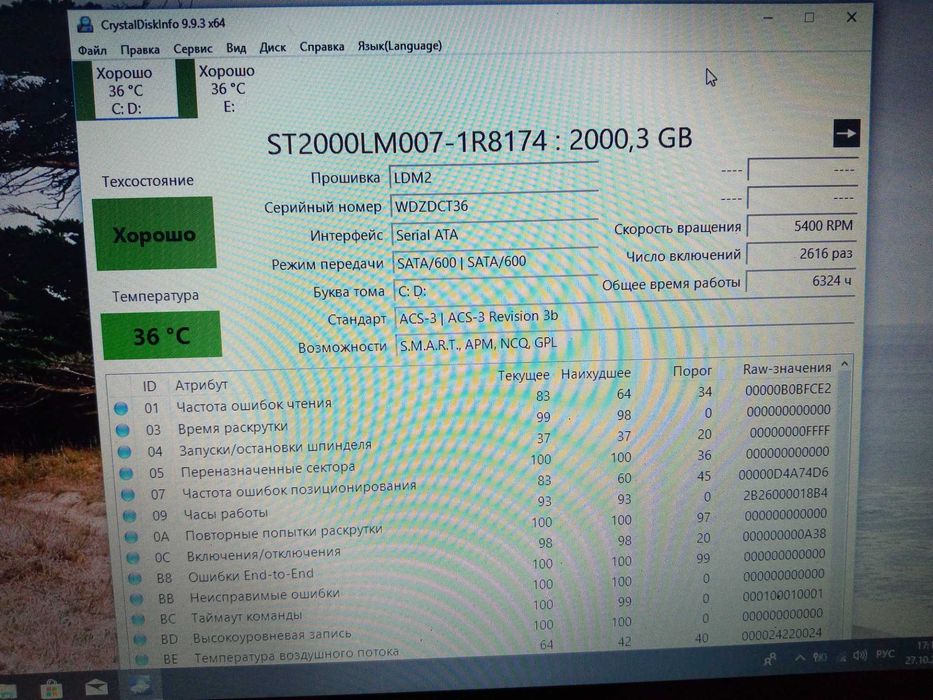The height and width of the screenshot is (700, 933).
Task: Click status dot for attribute 01
Action: pyautogui.click(x=121, y=408)
